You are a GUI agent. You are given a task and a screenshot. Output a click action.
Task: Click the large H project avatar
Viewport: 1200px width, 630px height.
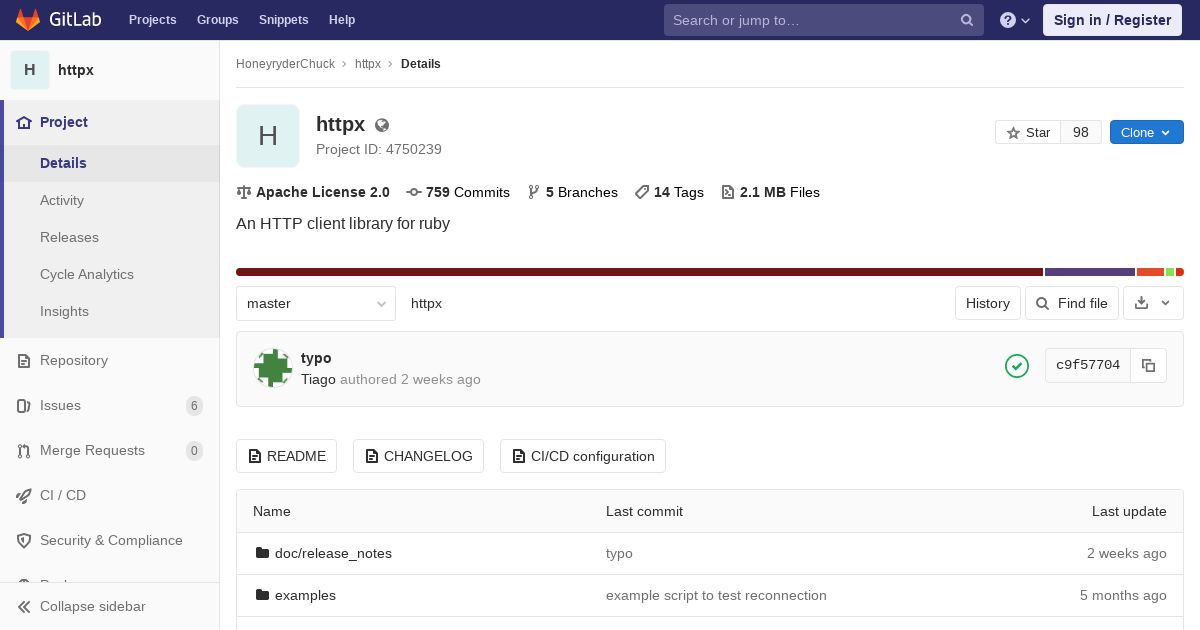268,136
